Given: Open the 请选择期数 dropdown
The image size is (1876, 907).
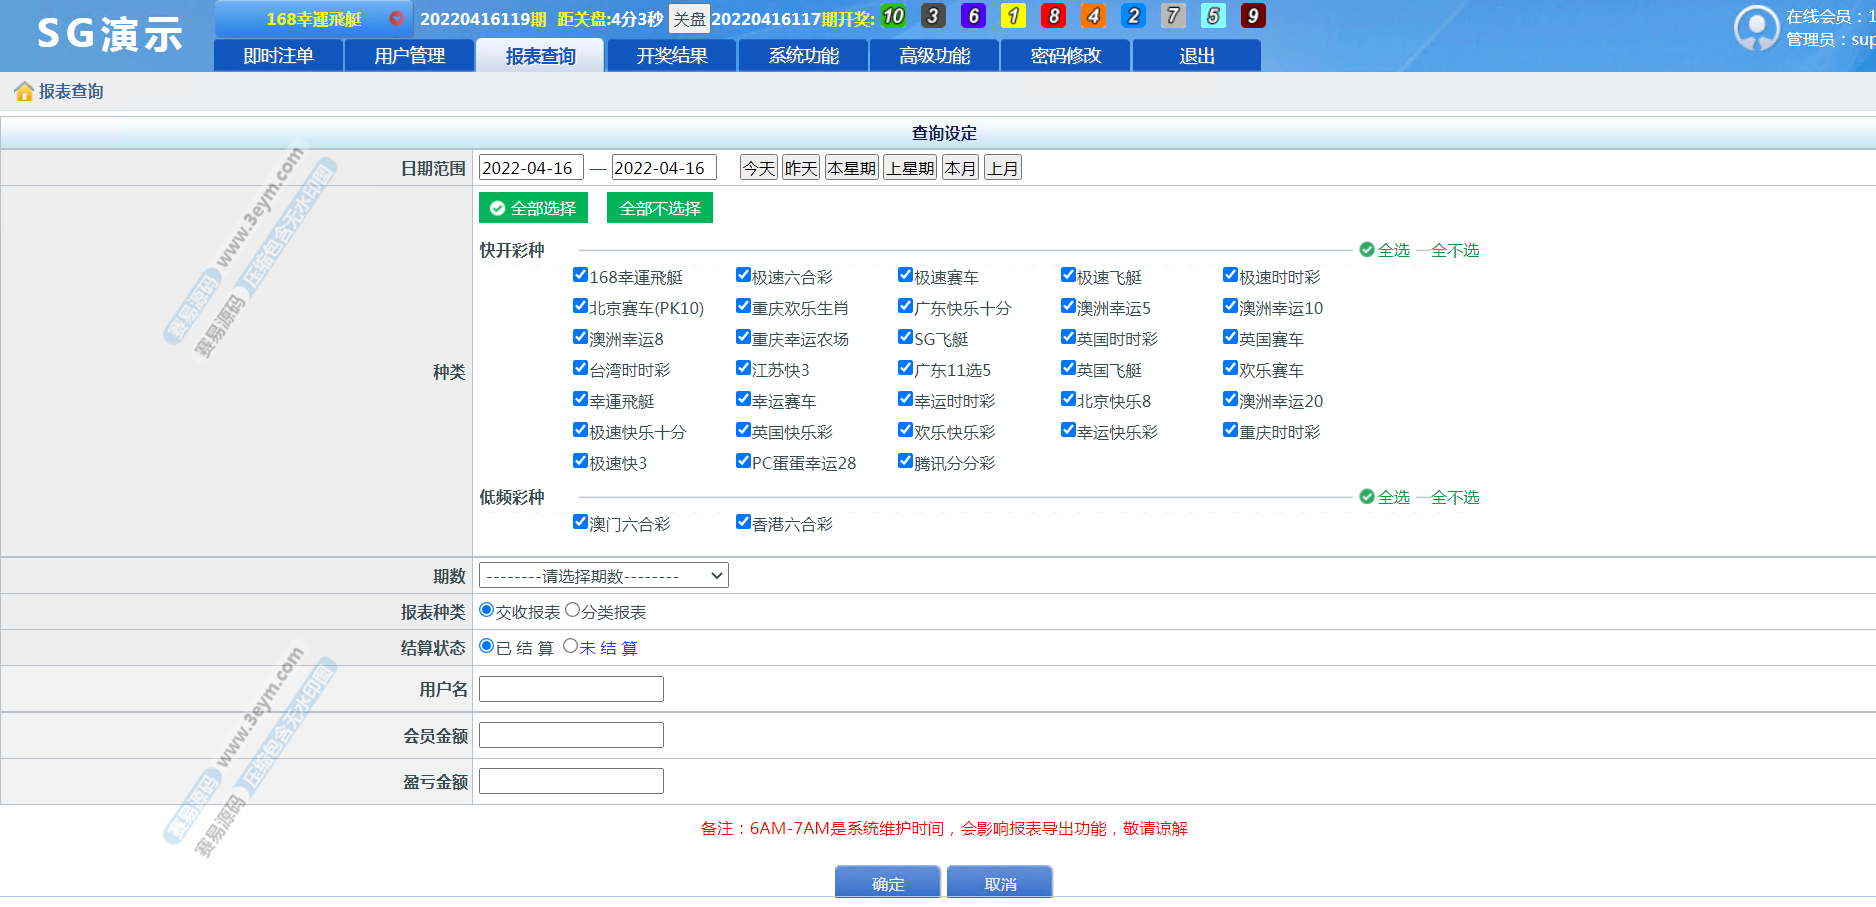Looking at the screenshot, I should (603, 576).
